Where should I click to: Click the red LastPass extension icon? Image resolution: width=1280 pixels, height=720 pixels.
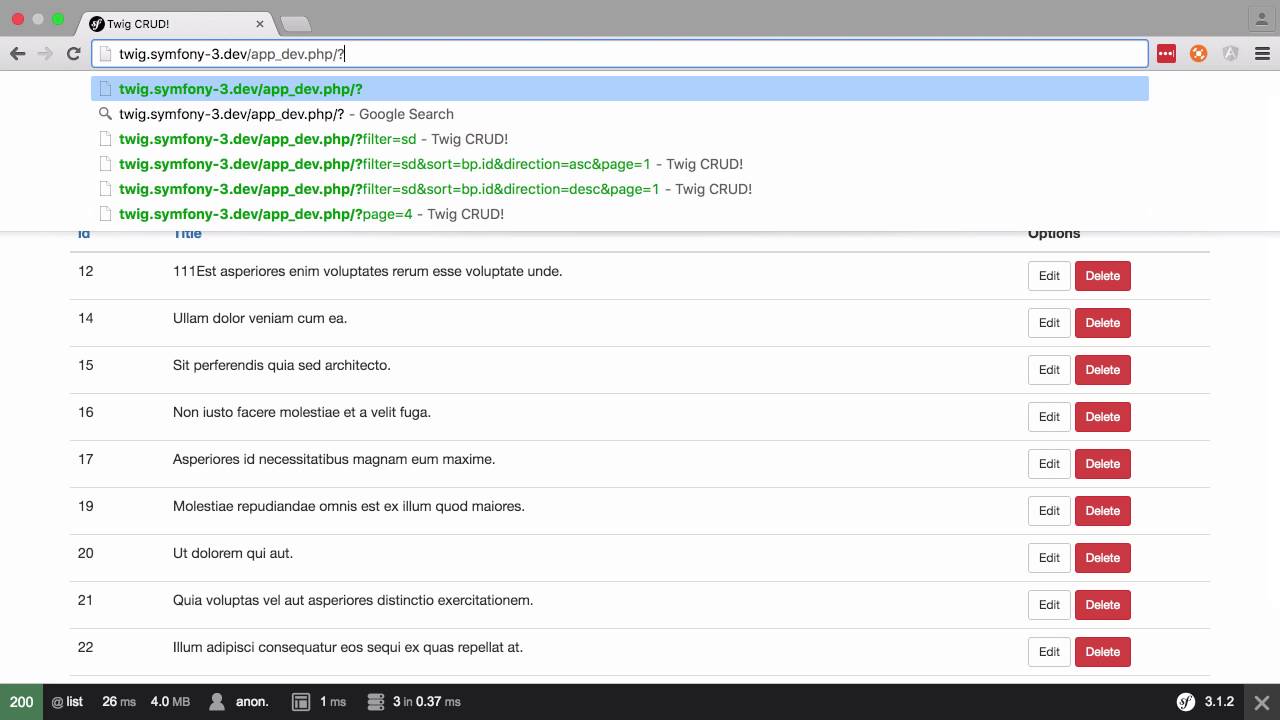1166,54
